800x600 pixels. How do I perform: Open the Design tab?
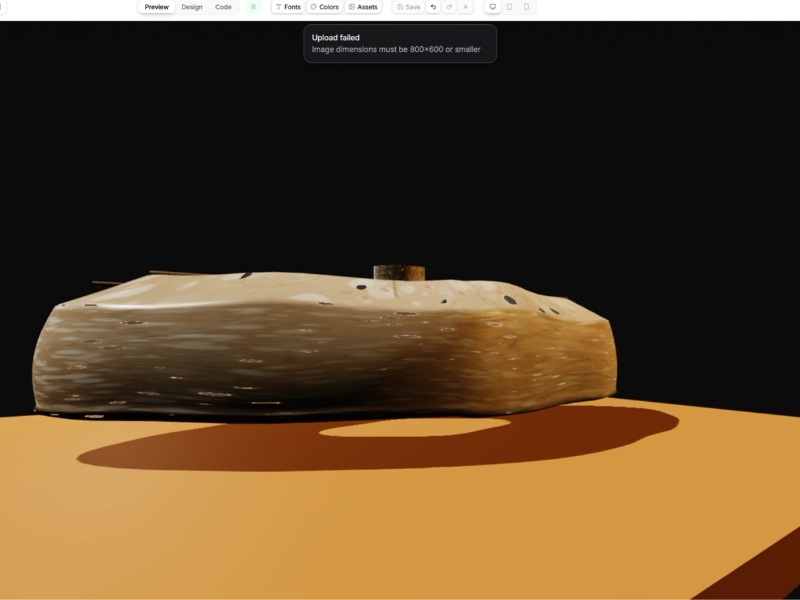[x=191, y=7]
